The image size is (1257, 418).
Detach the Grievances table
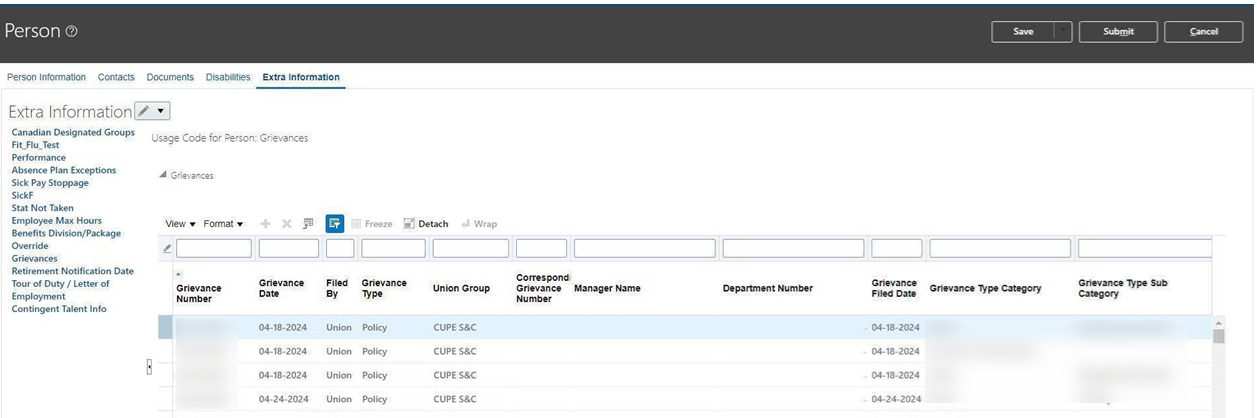[426, 224]
